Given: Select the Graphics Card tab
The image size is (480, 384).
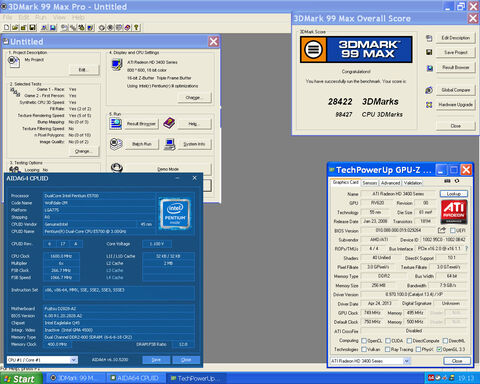Looking at the screenshot, I should (345, 182).
